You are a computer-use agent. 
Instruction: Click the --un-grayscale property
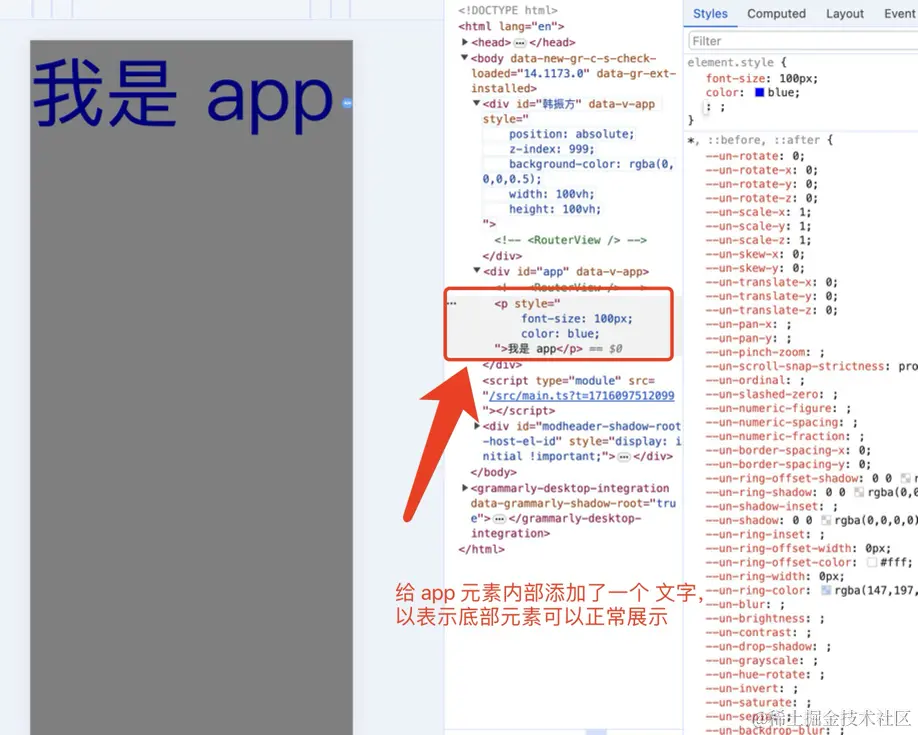[x=754, y=661]
